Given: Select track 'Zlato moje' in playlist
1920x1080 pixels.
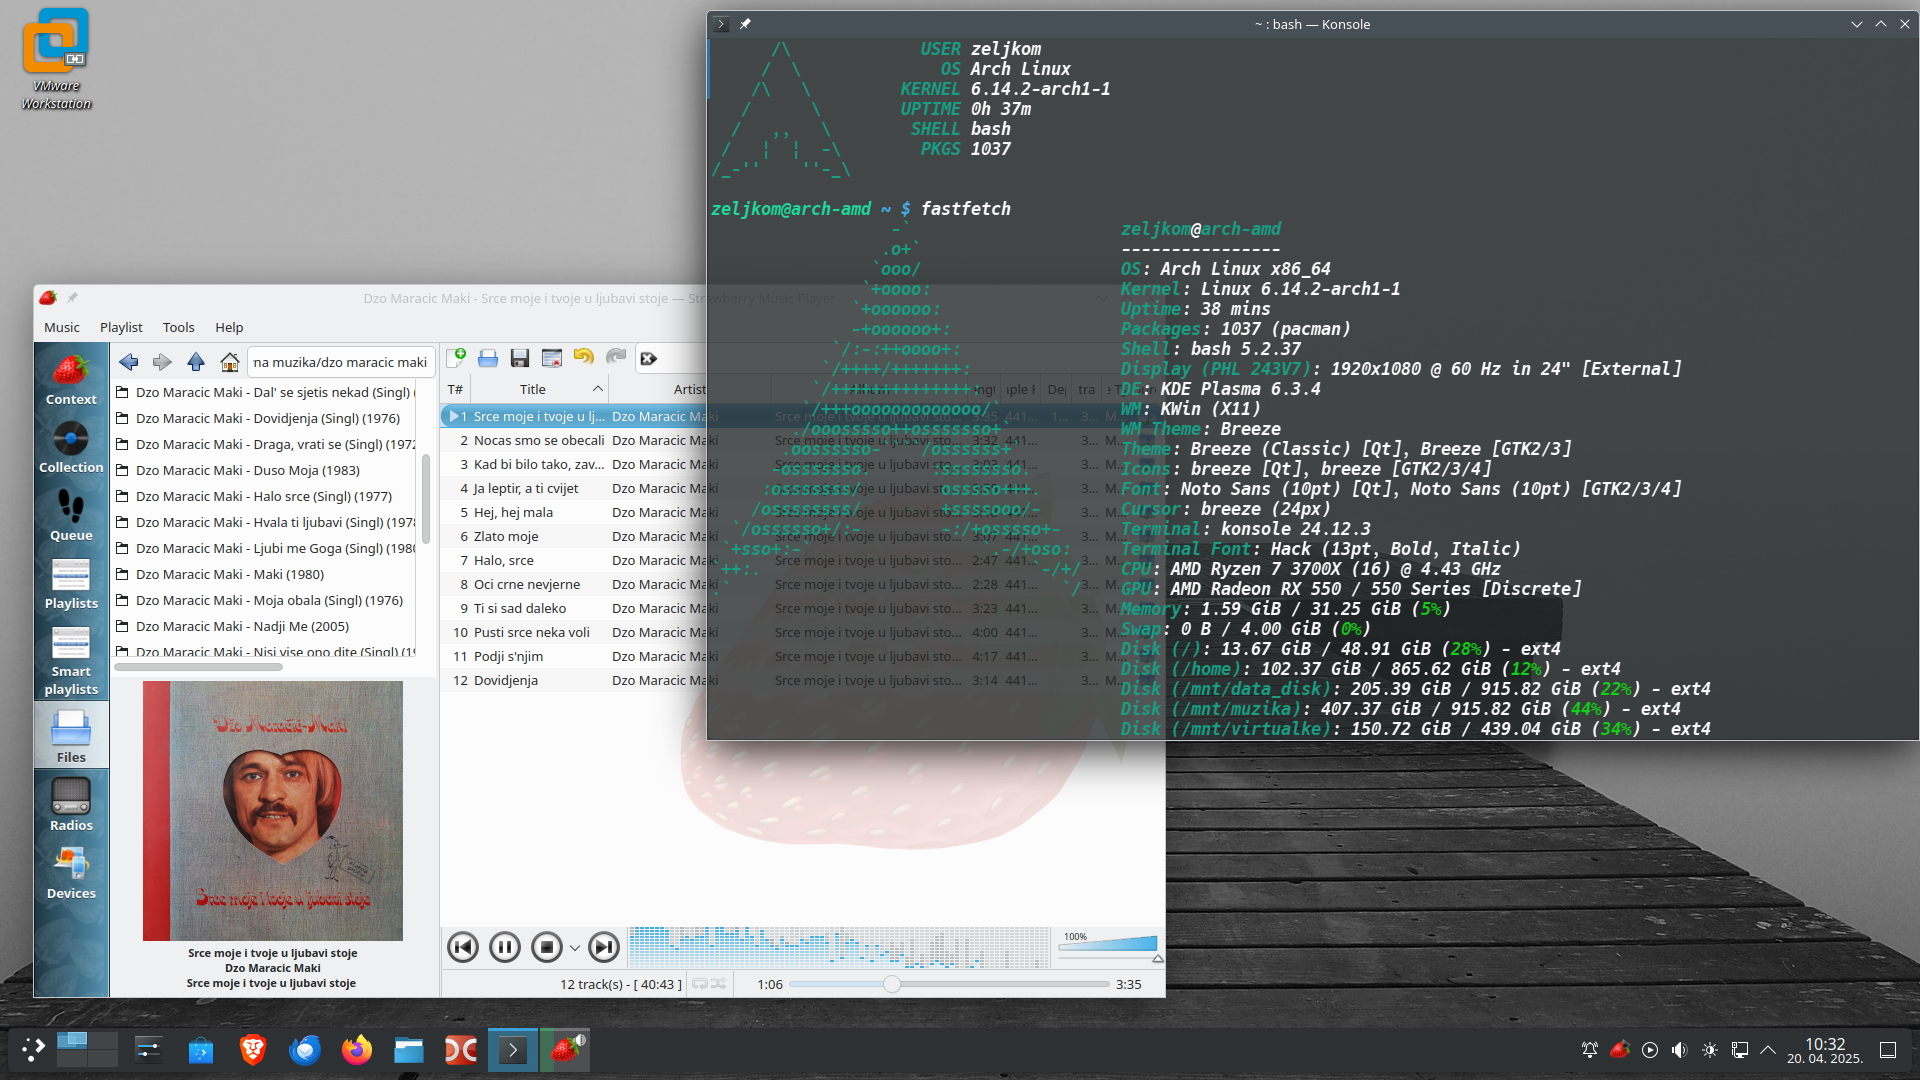Looking at the screenshot, I should 506,536.
